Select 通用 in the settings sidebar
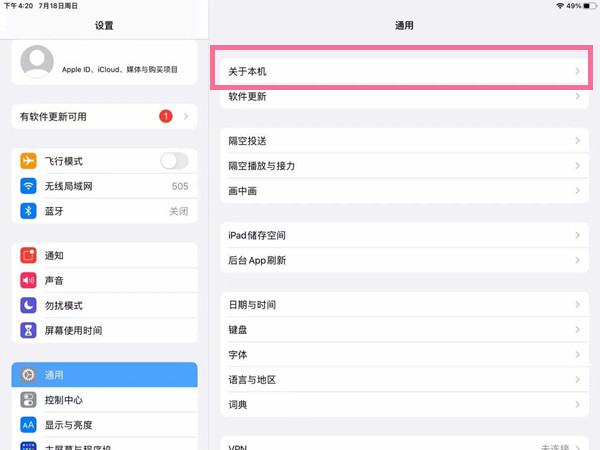The width and height of the screenshot is (600, 450). pyautogui.click(x=104, y=375)
